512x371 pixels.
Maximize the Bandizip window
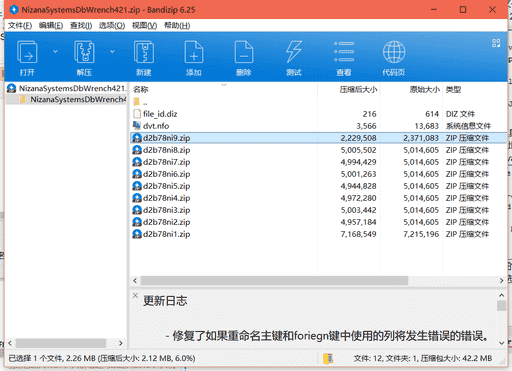click(x=463, y=10)
